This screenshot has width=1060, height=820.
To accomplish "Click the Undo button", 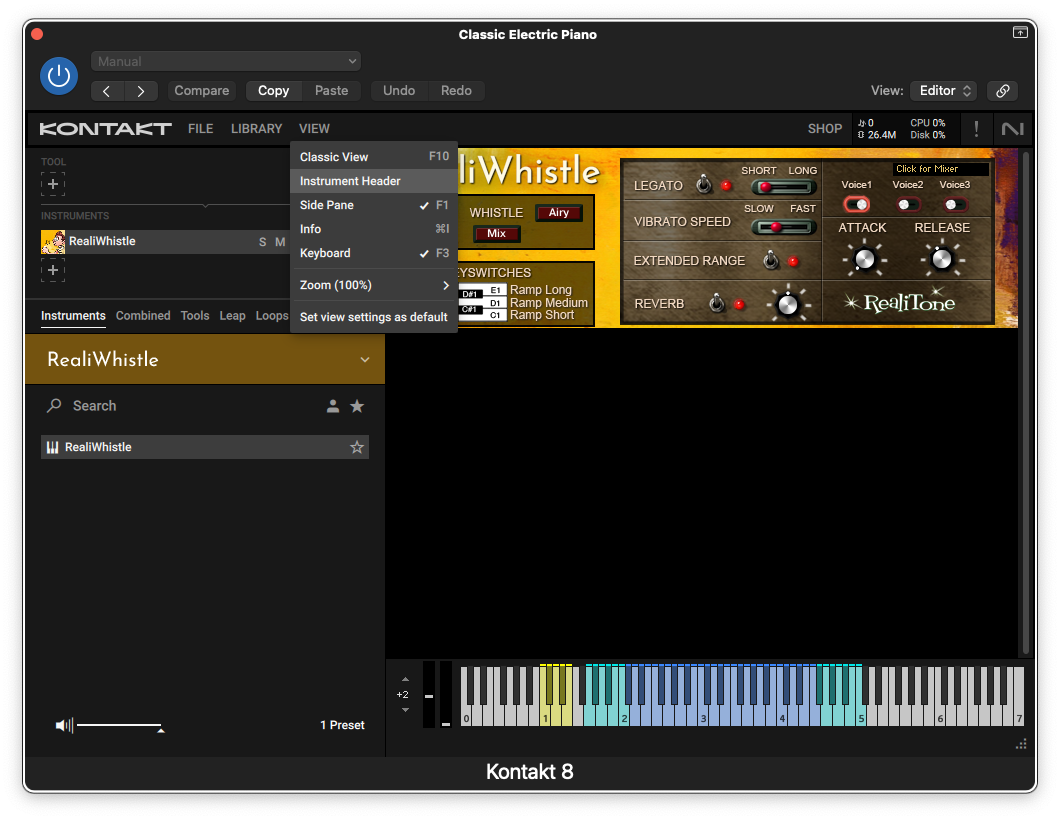I will pyautogui.click(x=399, y=91).
